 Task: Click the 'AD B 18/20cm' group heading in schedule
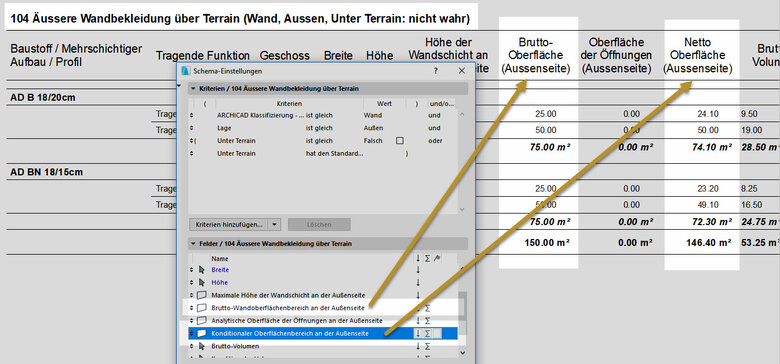(x=42, y=97)
